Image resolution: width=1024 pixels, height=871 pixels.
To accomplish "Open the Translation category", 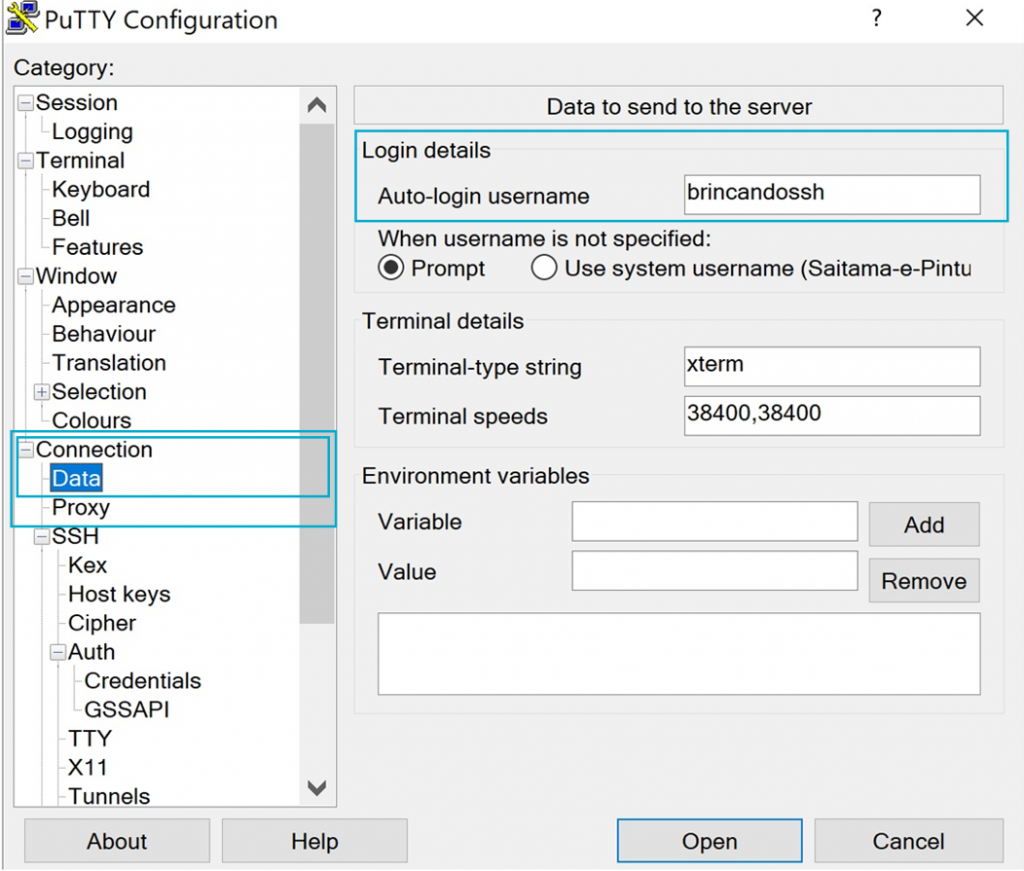I will coord(109,362).
